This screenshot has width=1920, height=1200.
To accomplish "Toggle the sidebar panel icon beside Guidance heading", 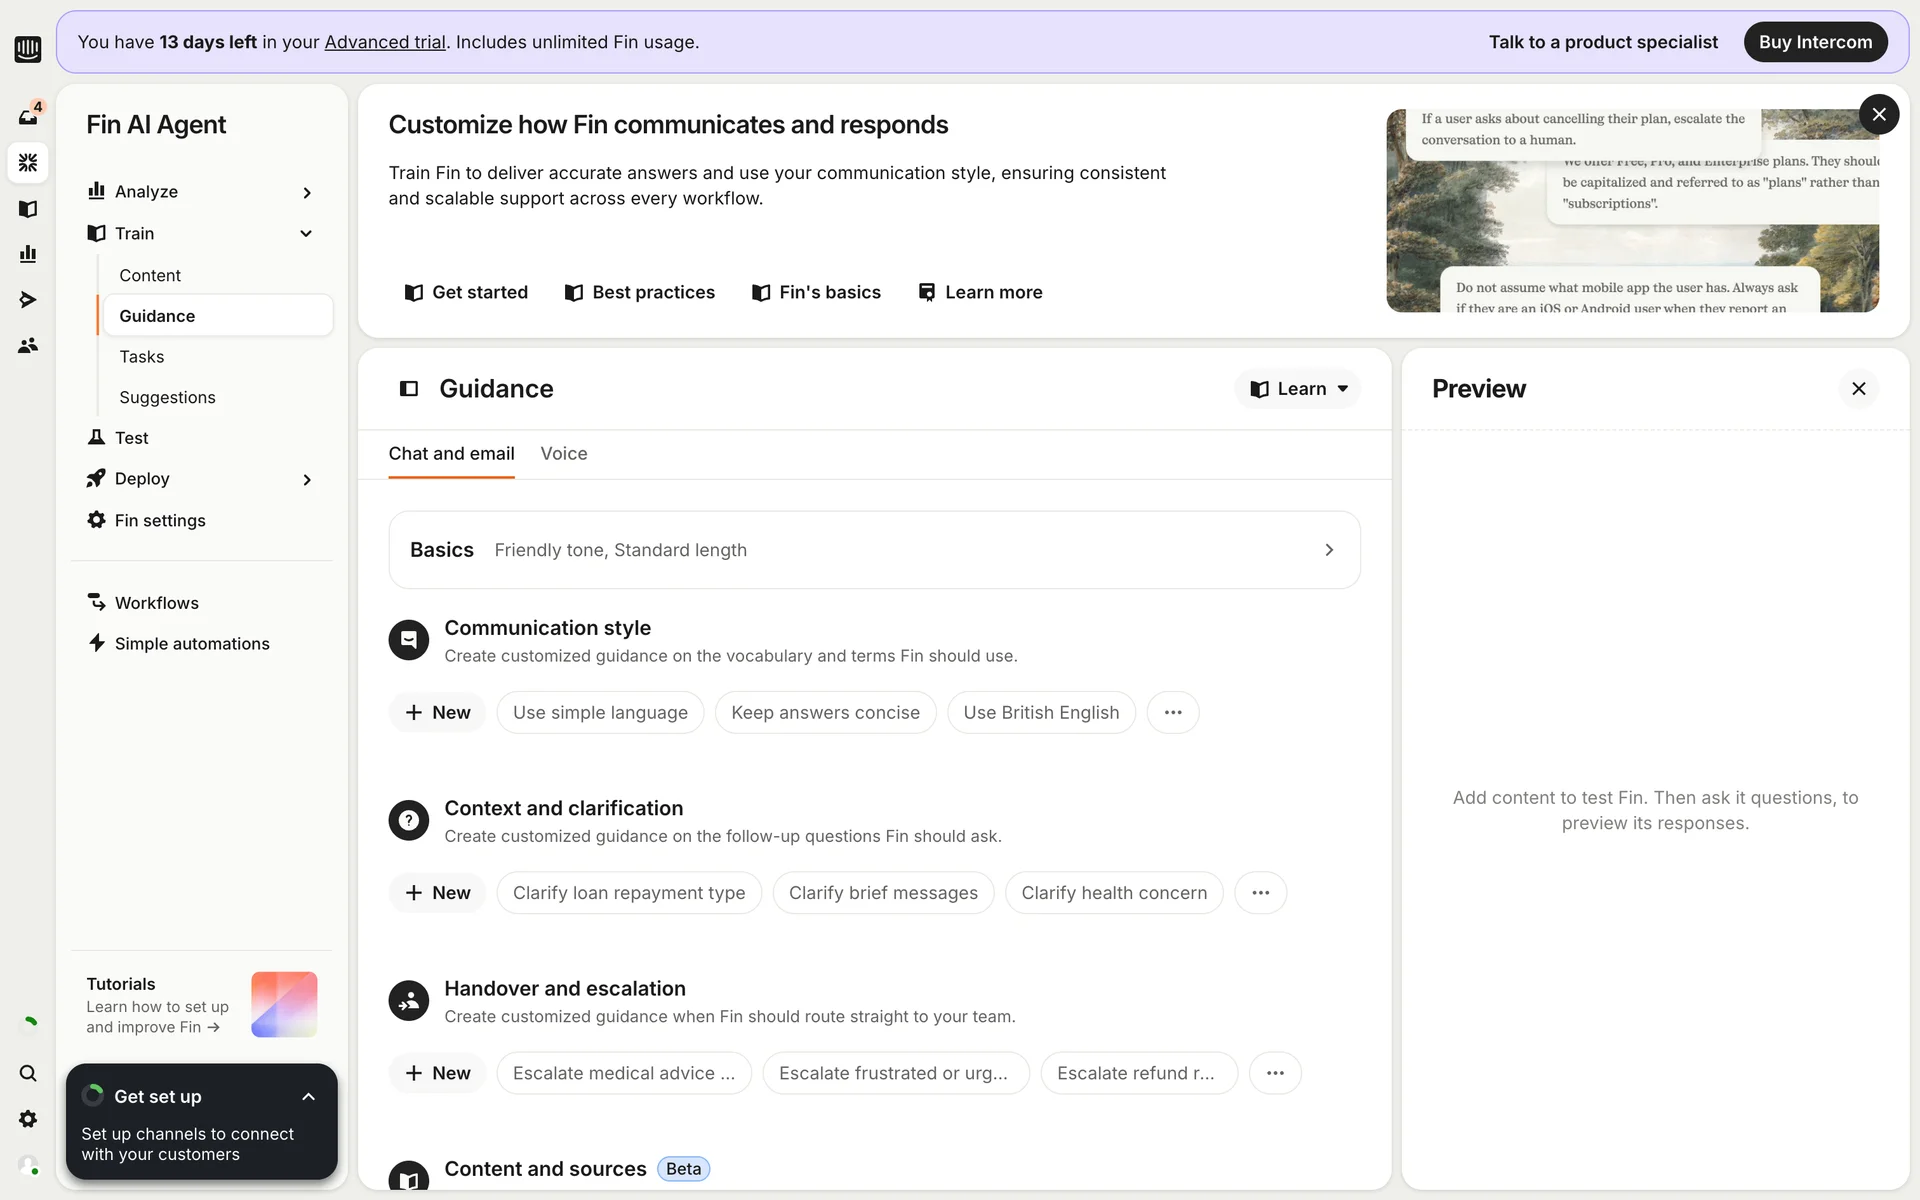I will (409, 389).
